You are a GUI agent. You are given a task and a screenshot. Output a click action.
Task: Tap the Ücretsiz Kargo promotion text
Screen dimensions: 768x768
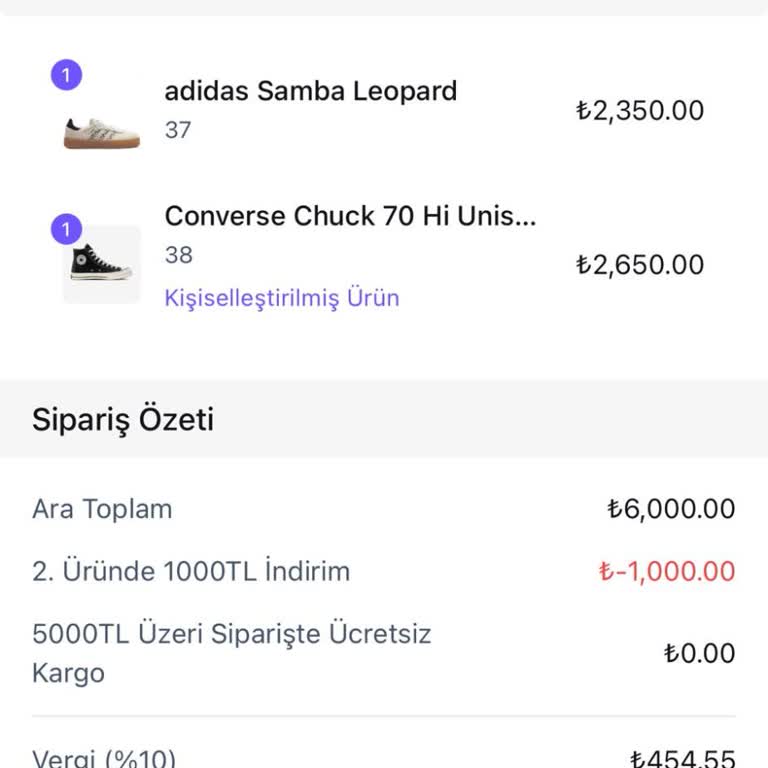pos(231,652)
